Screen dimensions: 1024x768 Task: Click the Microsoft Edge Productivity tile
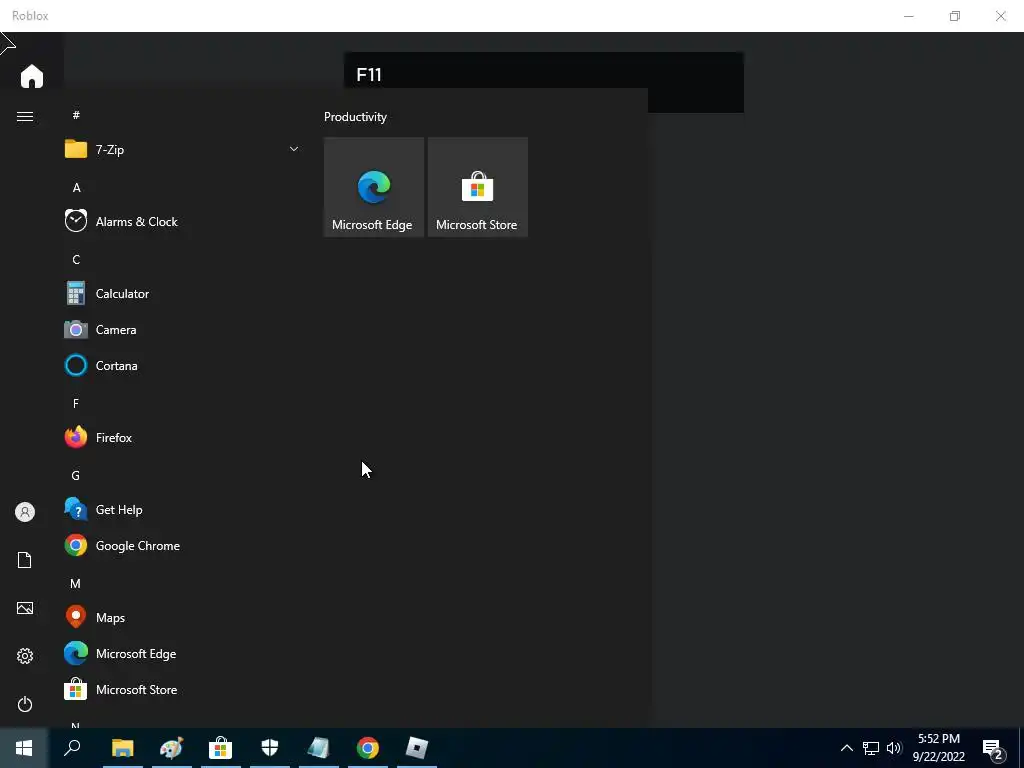pyautogui.click(x=374, y=187)
